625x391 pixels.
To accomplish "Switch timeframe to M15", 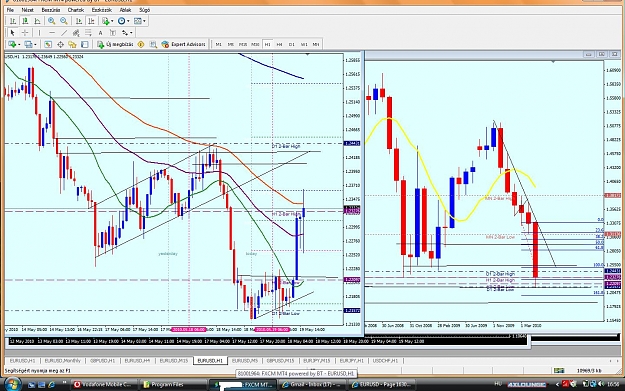I will 243,44.
